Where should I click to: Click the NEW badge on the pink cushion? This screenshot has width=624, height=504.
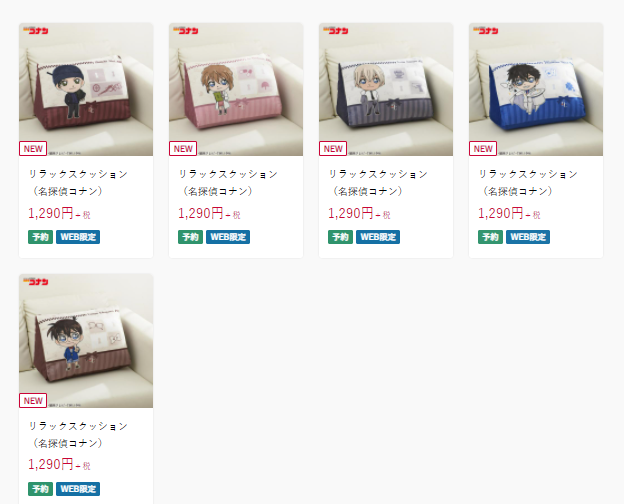click(183, 148)
